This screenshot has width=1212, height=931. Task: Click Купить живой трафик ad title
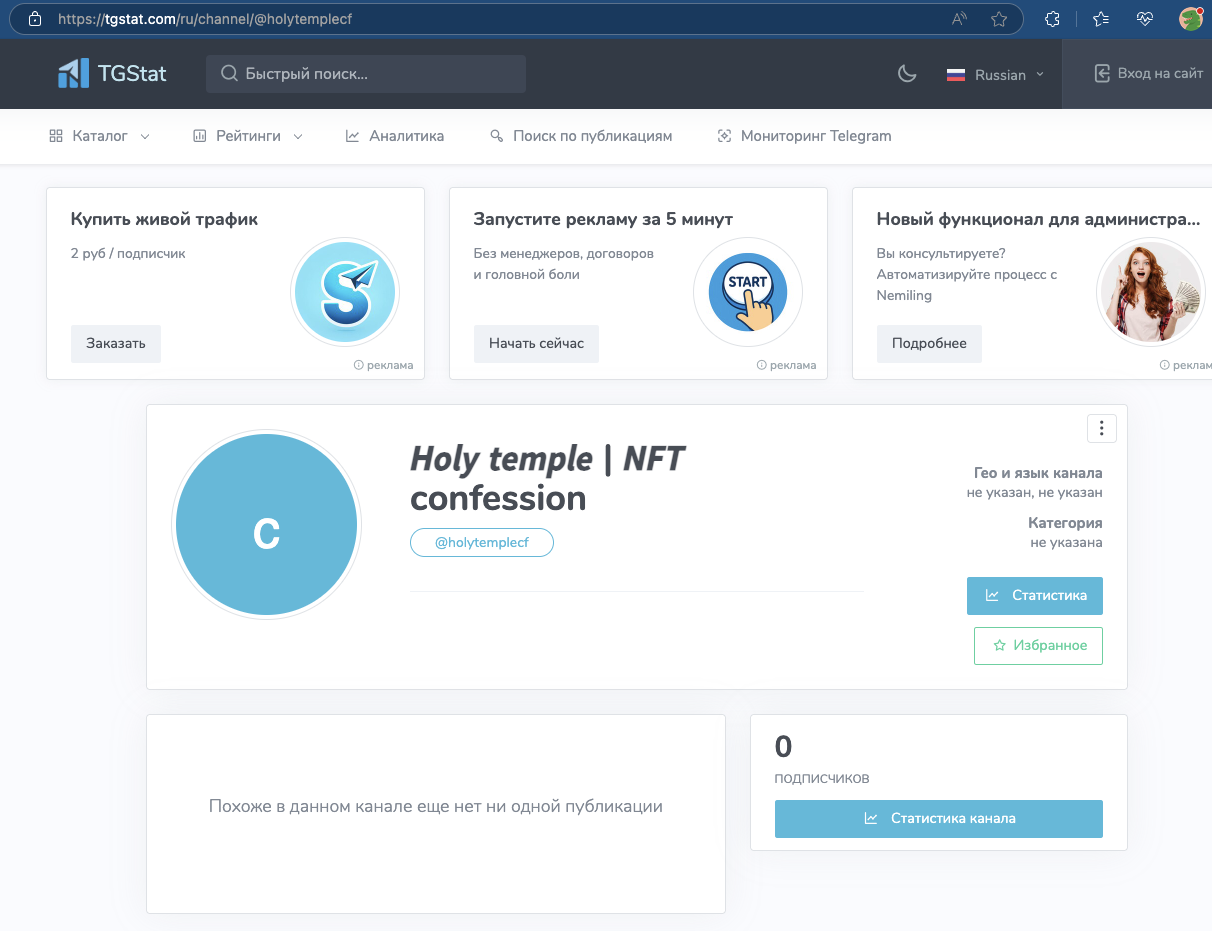click(164, 219)
